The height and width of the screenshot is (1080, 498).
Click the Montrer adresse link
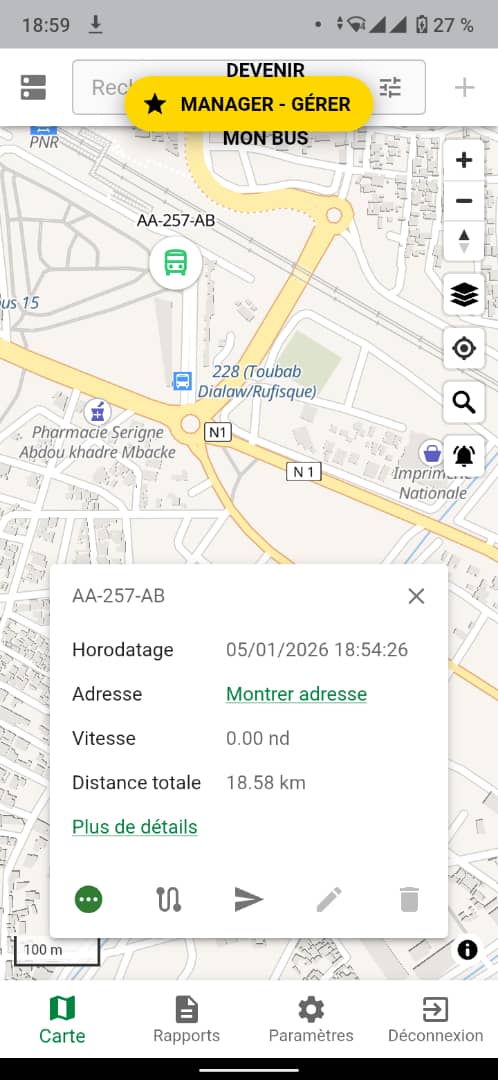(x=296, y=694)
